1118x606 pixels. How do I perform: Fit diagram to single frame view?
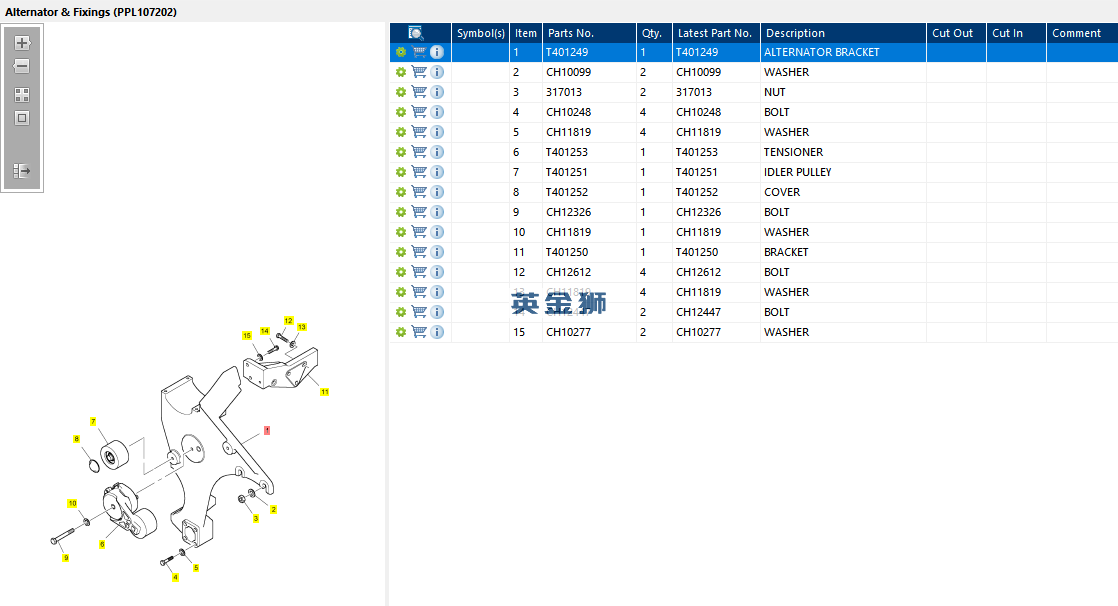[x=22, y=118]
